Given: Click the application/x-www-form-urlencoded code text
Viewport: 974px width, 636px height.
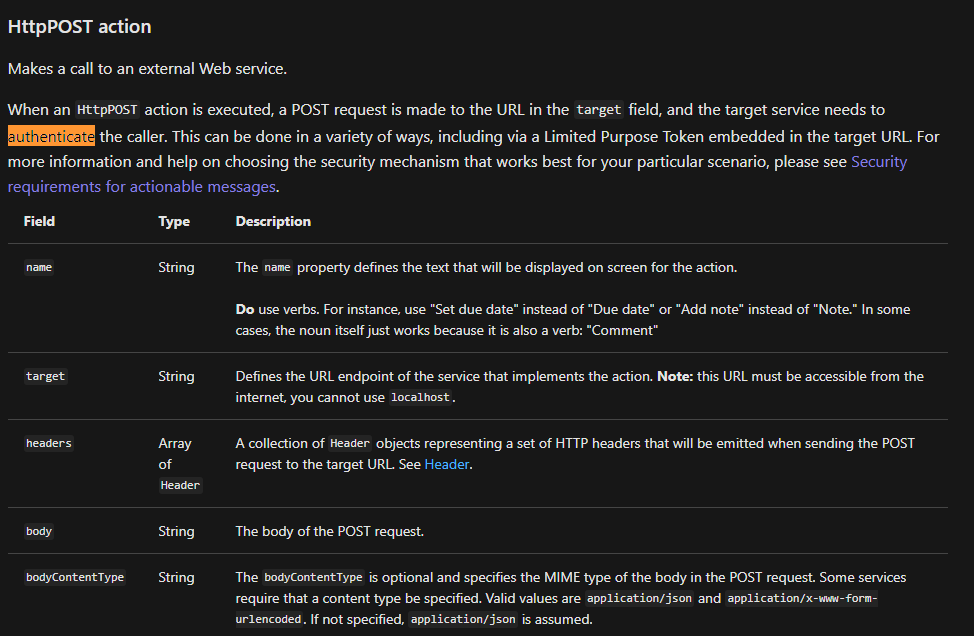Looking at the screenshot, I should point(801,598).
